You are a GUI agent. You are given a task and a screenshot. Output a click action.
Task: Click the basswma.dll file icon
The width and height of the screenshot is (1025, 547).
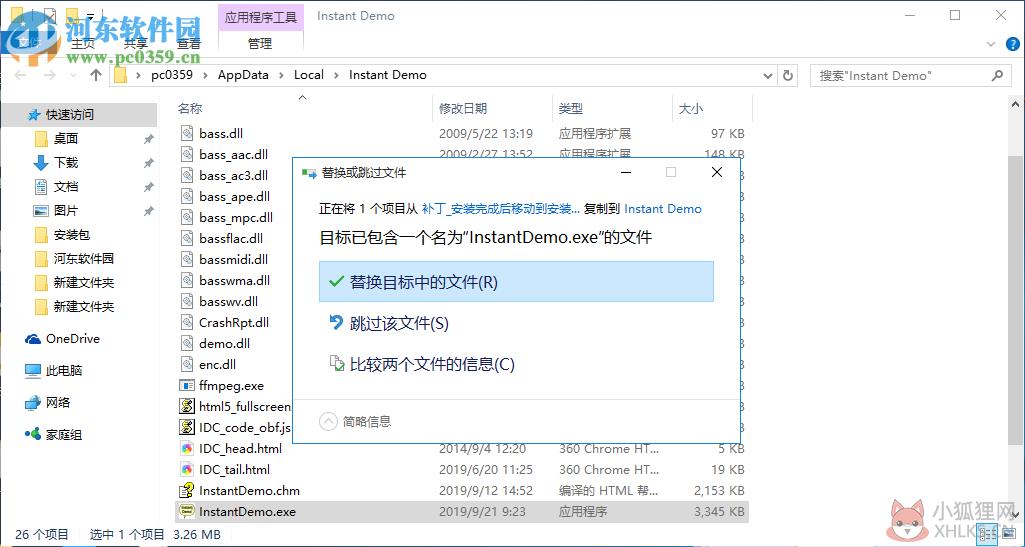tap(187, 280)
